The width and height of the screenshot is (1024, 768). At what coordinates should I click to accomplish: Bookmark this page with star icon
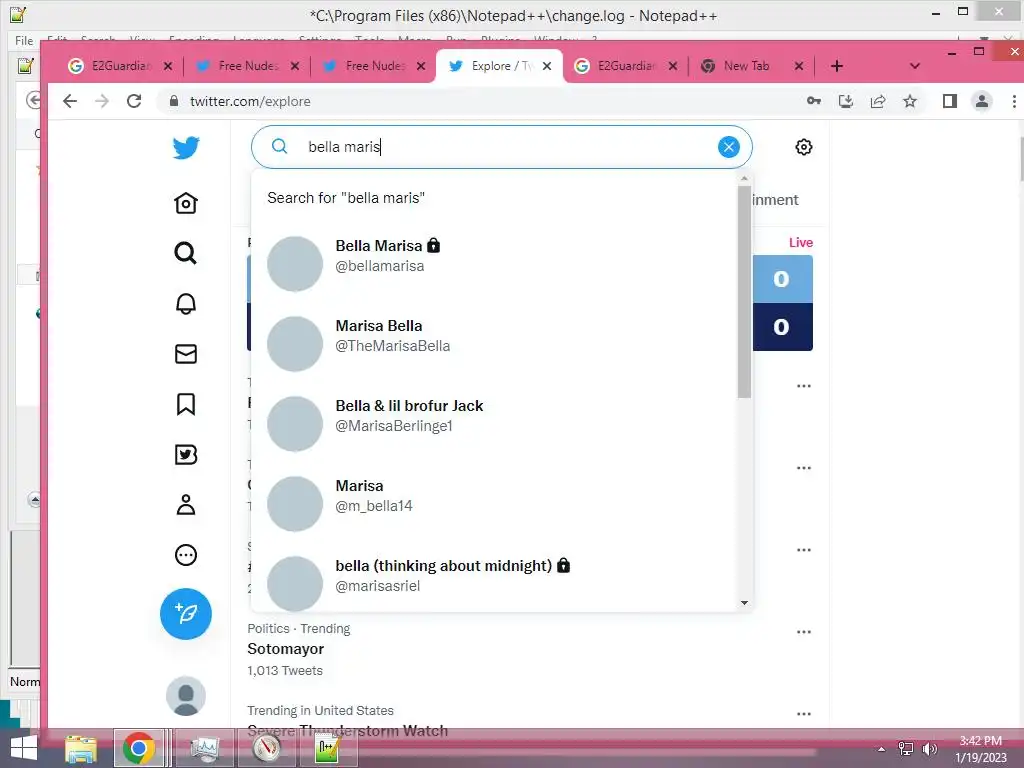click(x=910, y=101)
